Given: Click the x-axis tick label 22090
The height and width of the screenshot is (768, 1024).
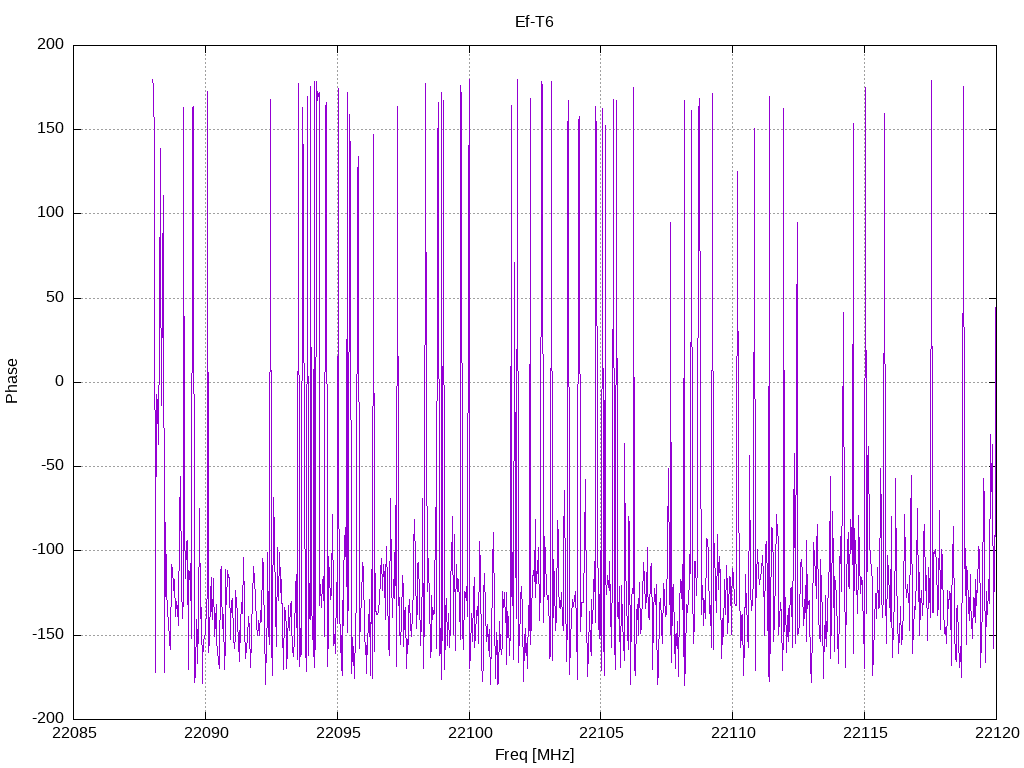Looking at the screenshot, I should tap(206, 733).
